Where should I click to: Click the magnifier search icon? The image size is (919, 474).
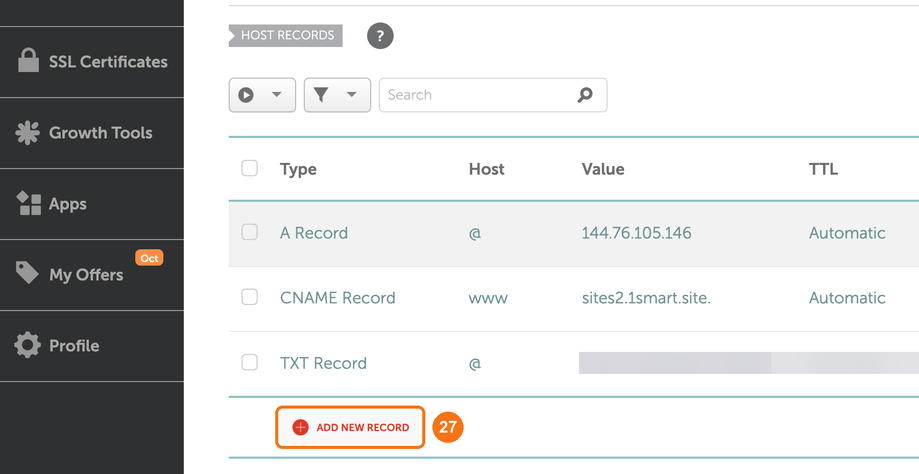point(584,95)
